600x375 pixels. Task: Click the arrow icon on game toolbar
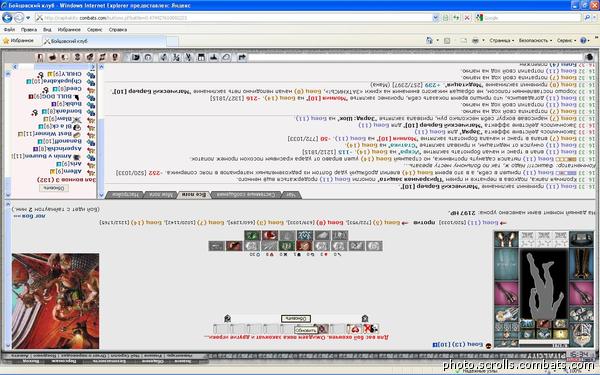(x=242, y=57)
